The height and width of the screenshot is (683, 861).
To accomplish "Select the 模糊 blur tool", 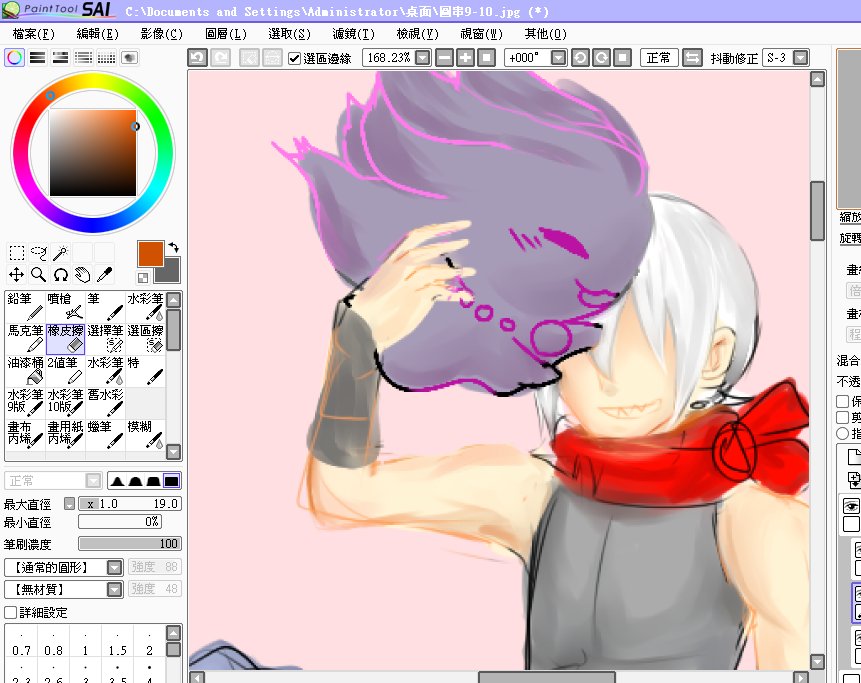I will click(x=146, y=435).
